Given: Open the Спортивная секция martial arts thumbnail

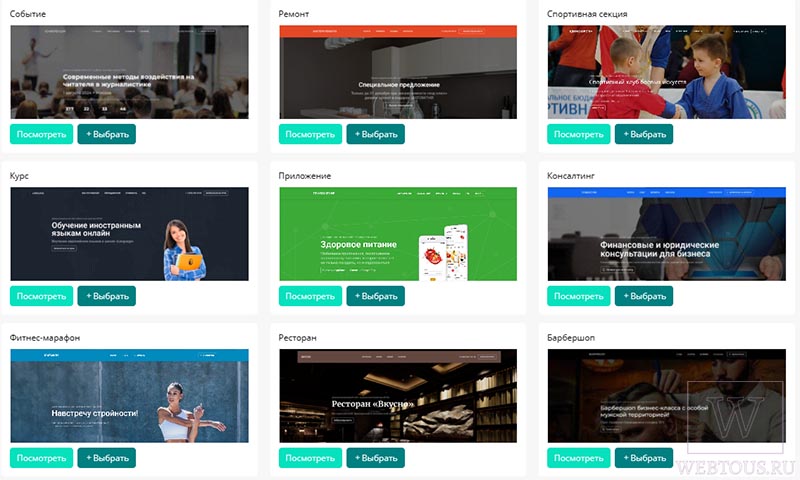Looking at the screenshot, I should 667,72.
